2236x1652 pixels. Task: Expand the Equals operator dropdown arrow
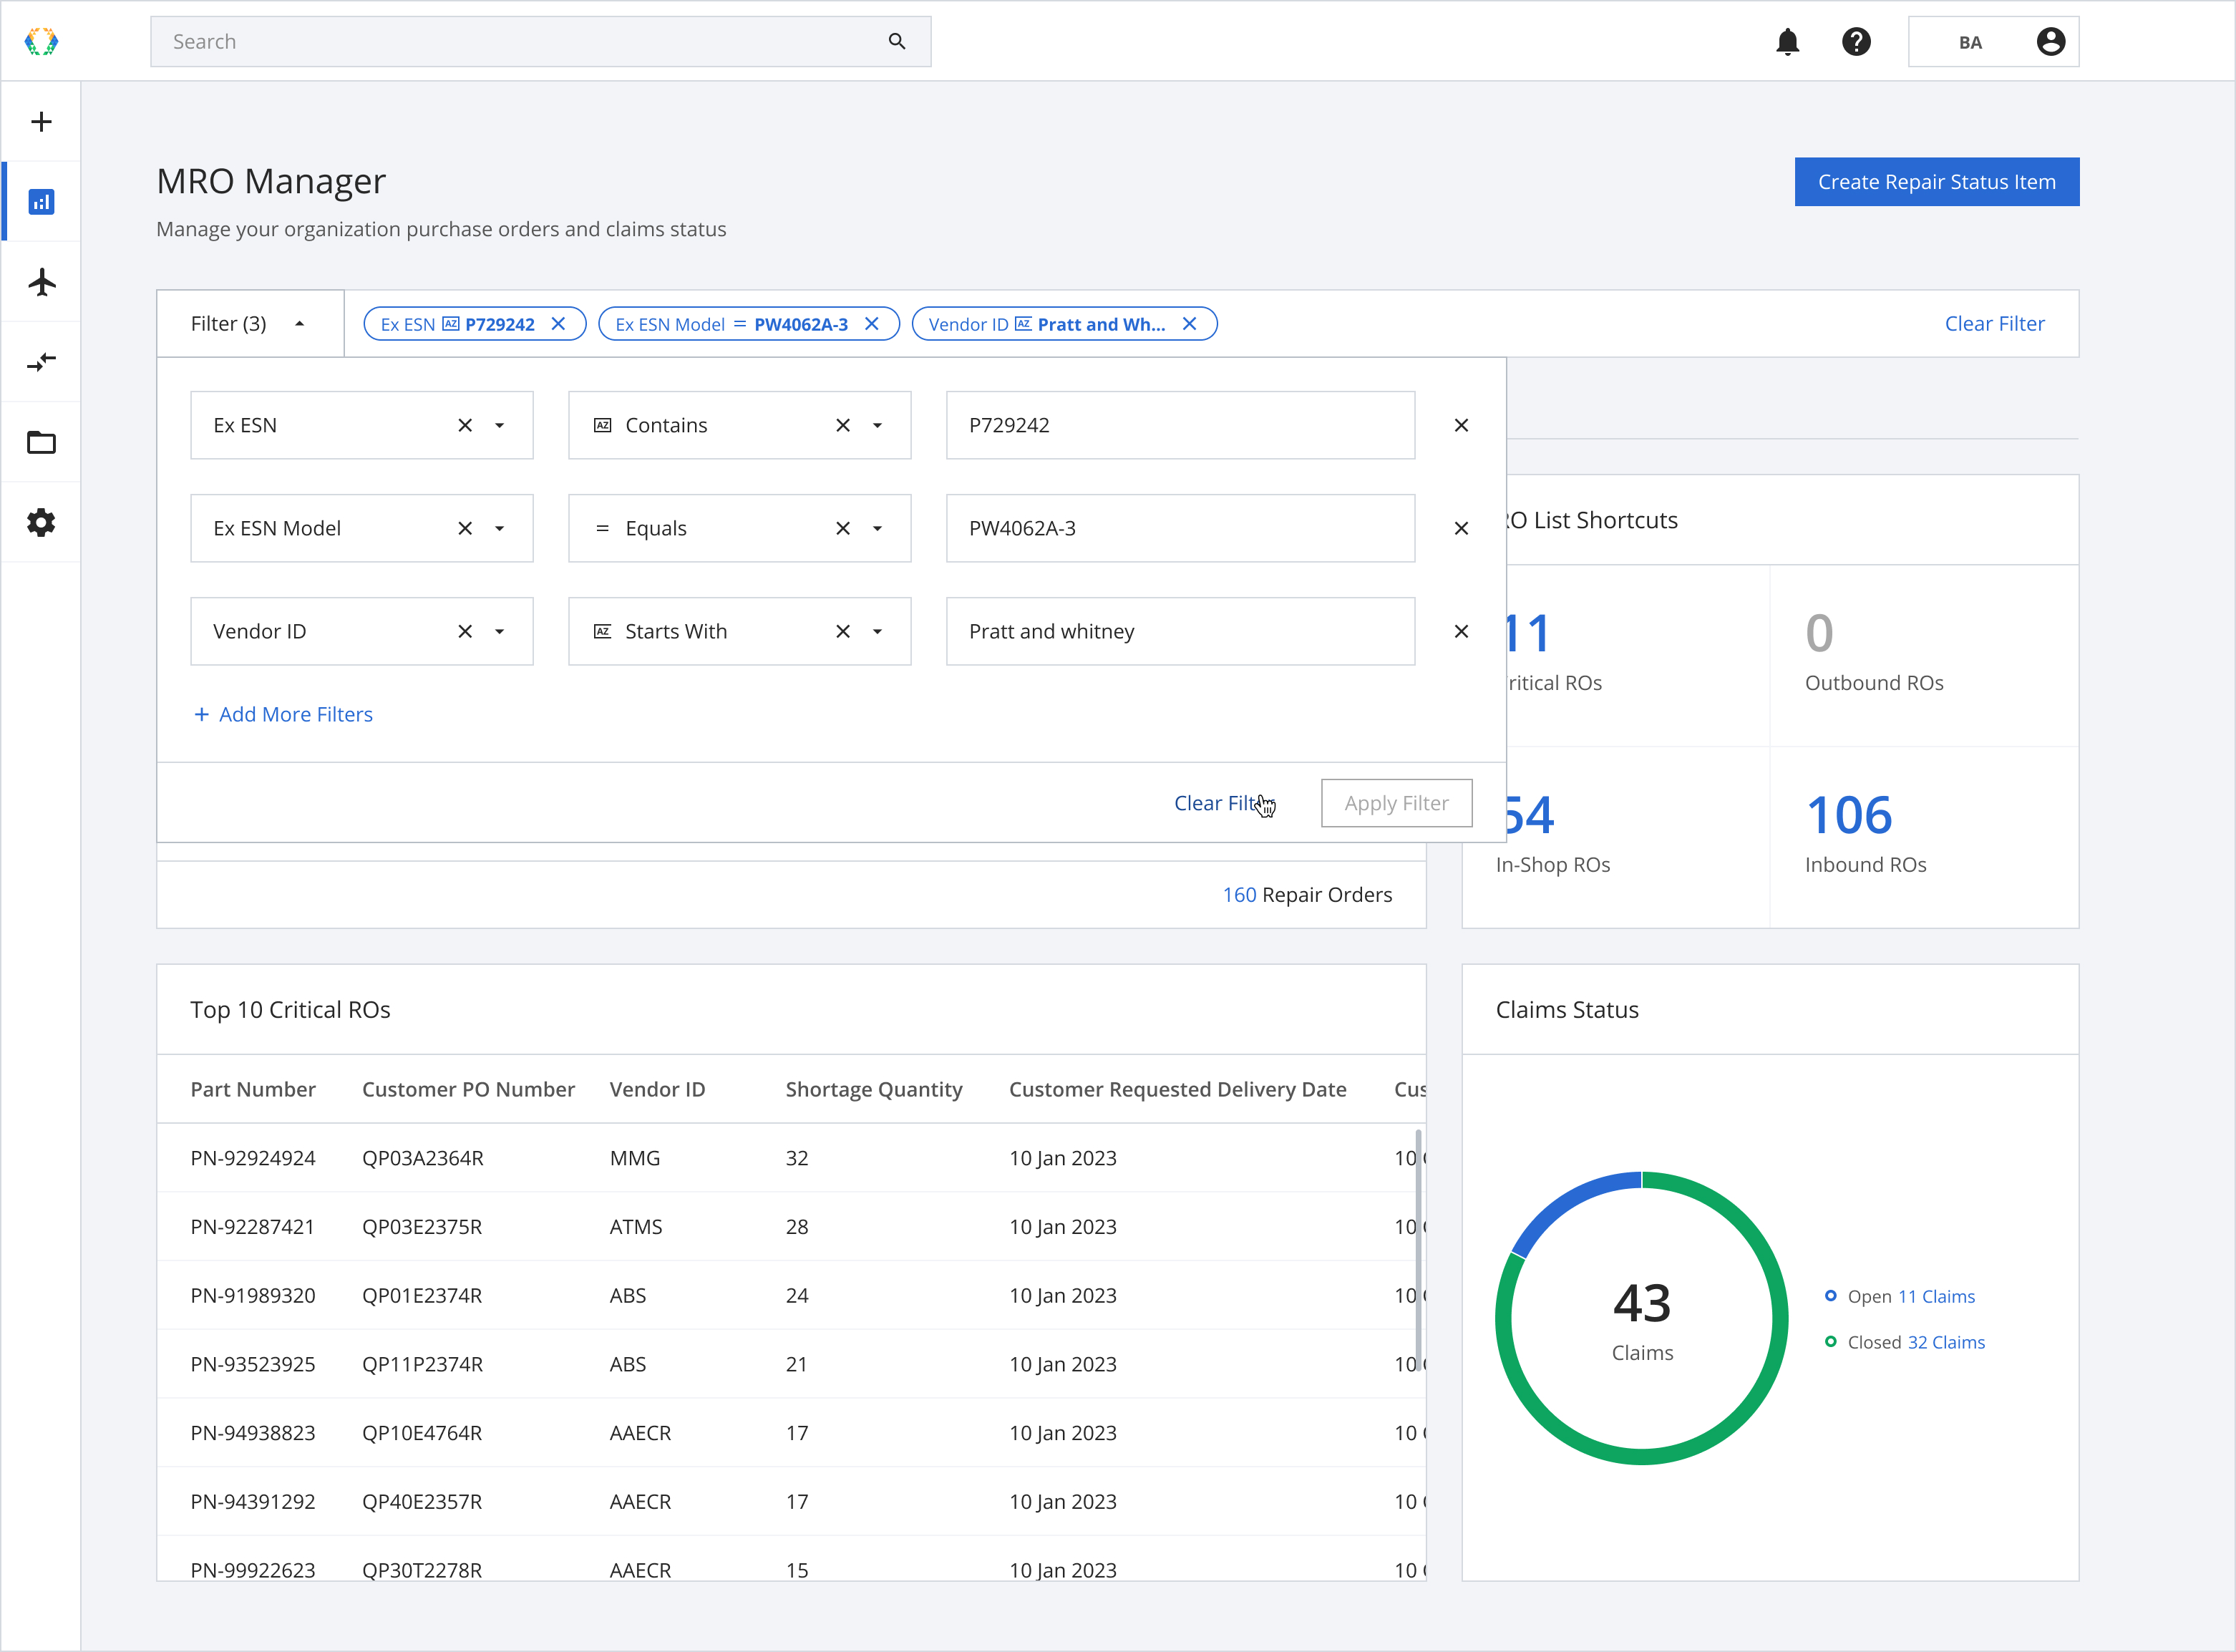coord(878,529)
